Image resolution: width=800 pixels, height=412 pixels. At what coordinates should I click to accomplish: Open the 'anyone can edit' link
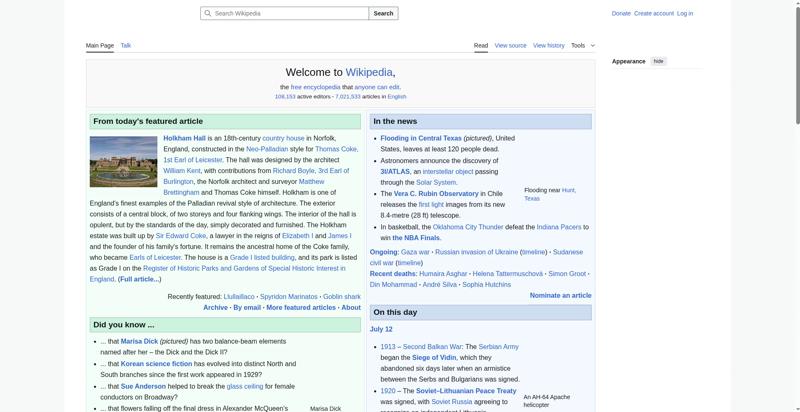coord(377,87)
